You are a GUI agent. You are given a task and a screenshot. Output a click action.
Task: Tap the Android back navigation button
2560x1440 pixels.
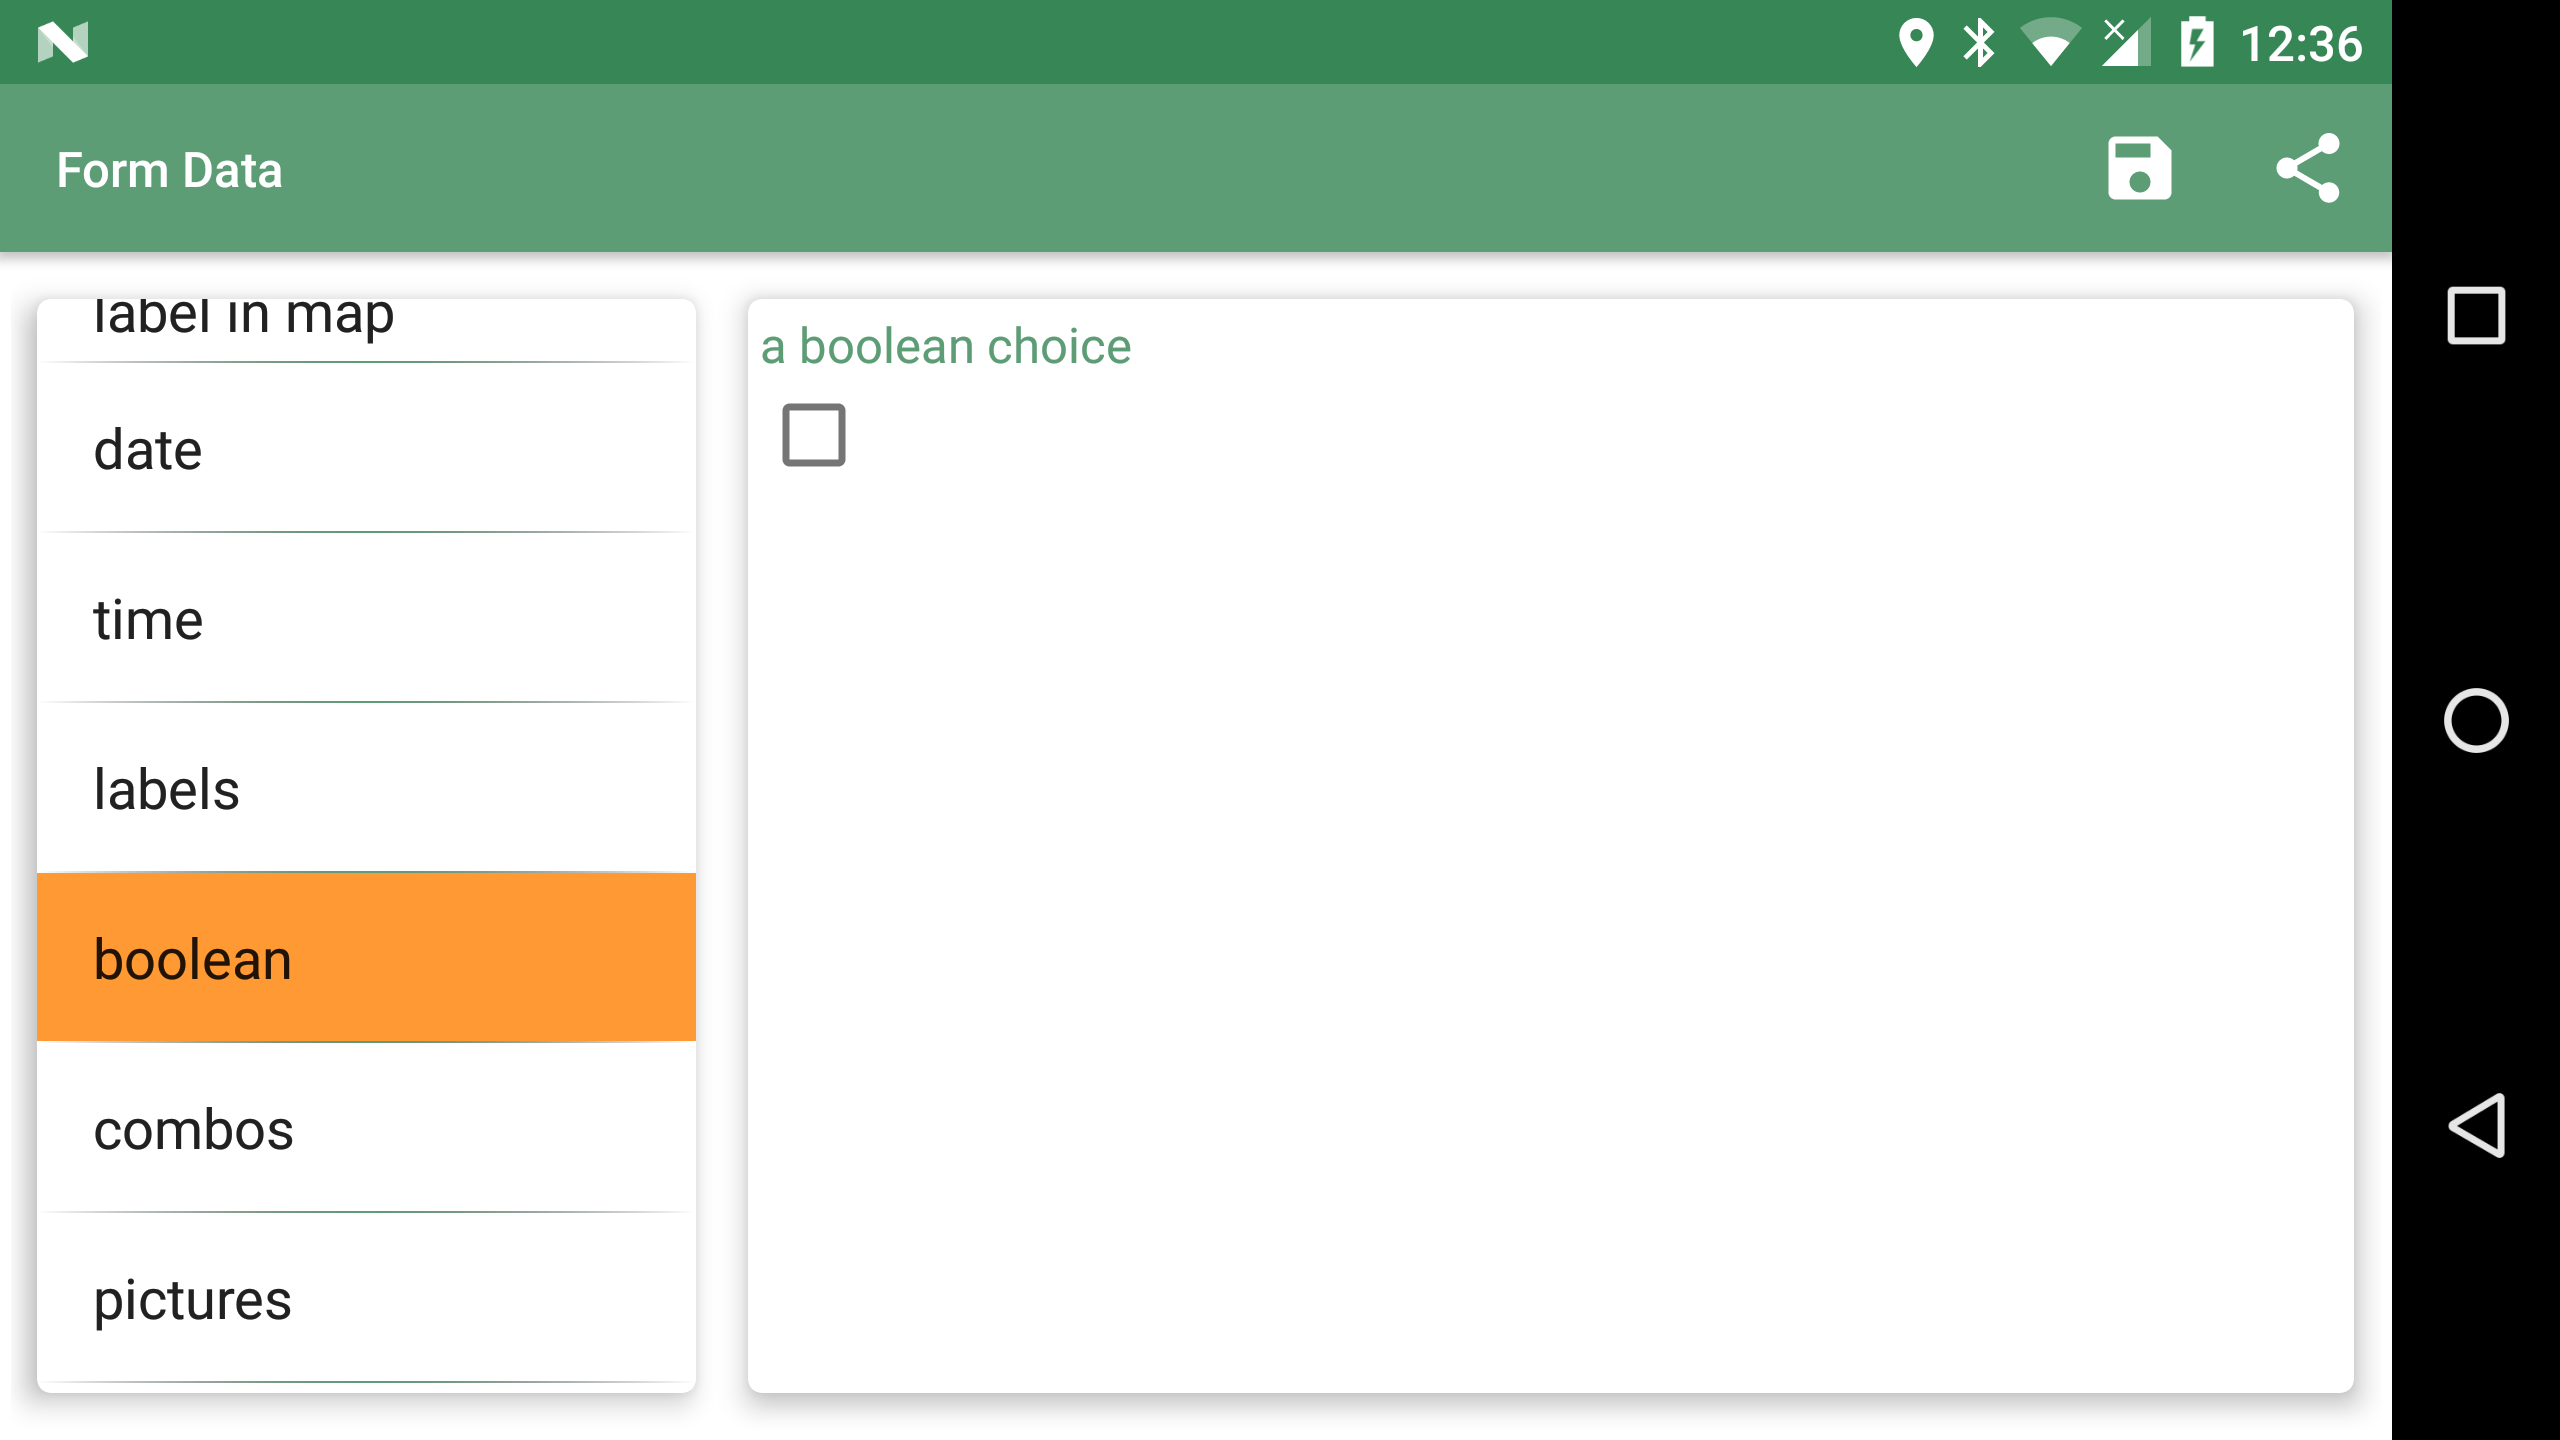pos(2476,1125)
